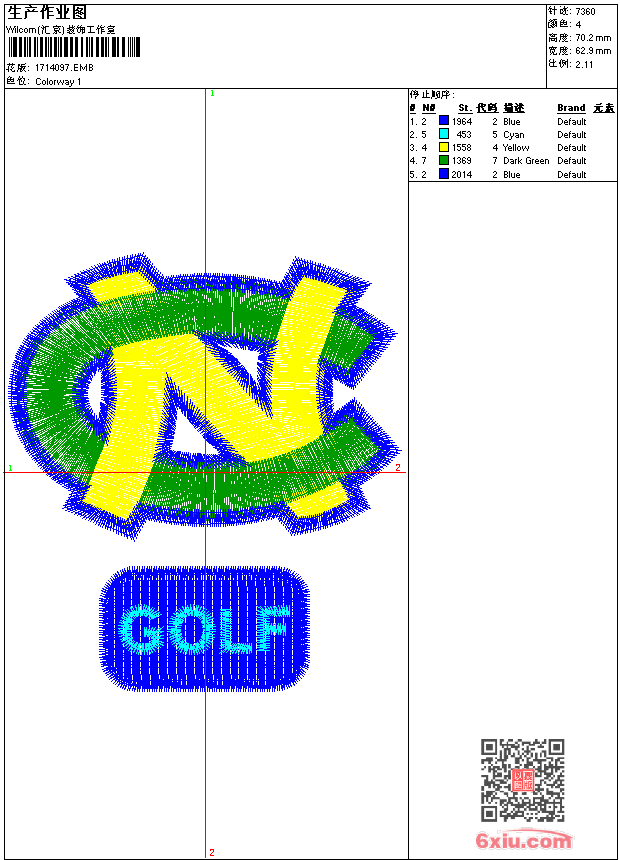
Task: Click the "Brand" column header
Action: (x=571, y=108)
